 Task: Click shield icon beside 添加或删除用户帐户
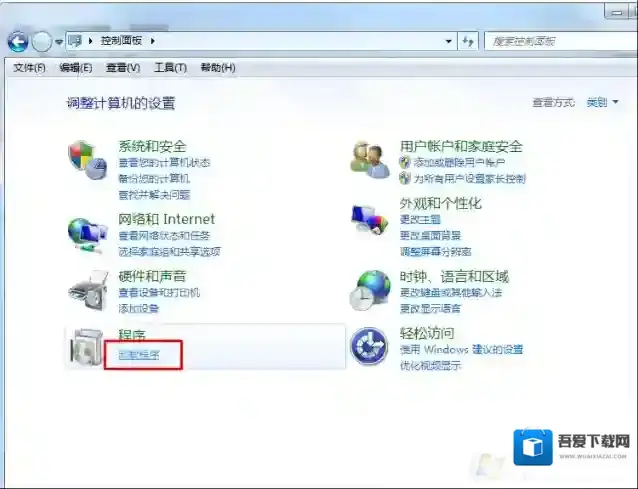pos(404,163)
